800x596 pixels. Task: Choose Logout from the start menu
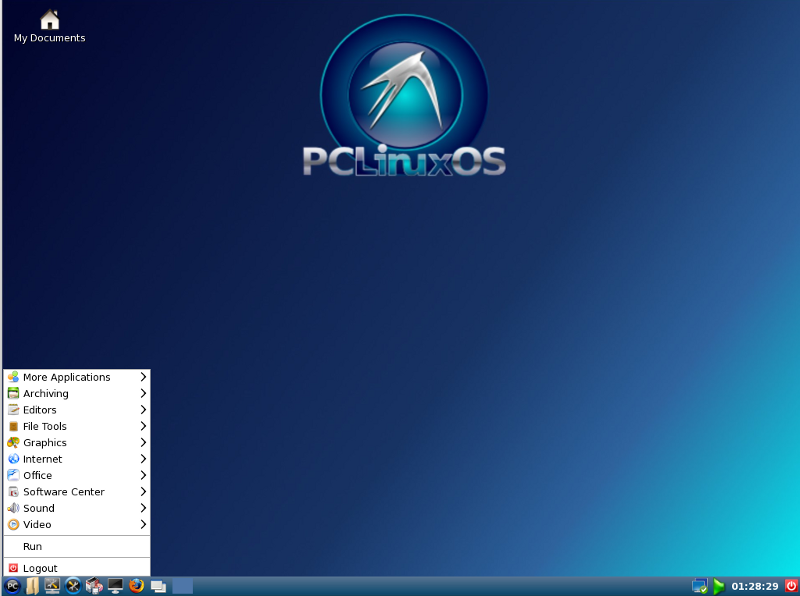click(77, 568)
